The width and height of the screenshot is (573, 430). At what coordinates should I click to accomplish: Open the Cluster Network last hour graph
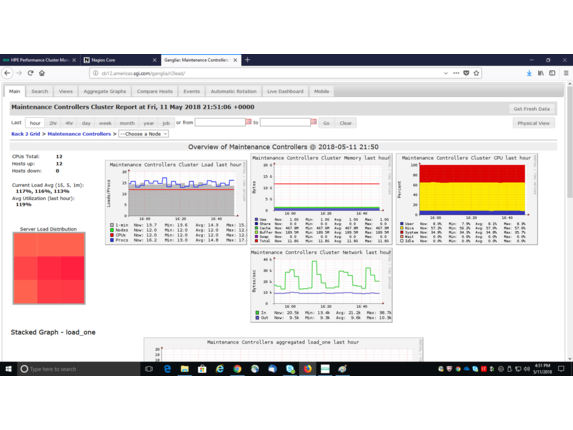pyautogui.click(x=321, y=285)
